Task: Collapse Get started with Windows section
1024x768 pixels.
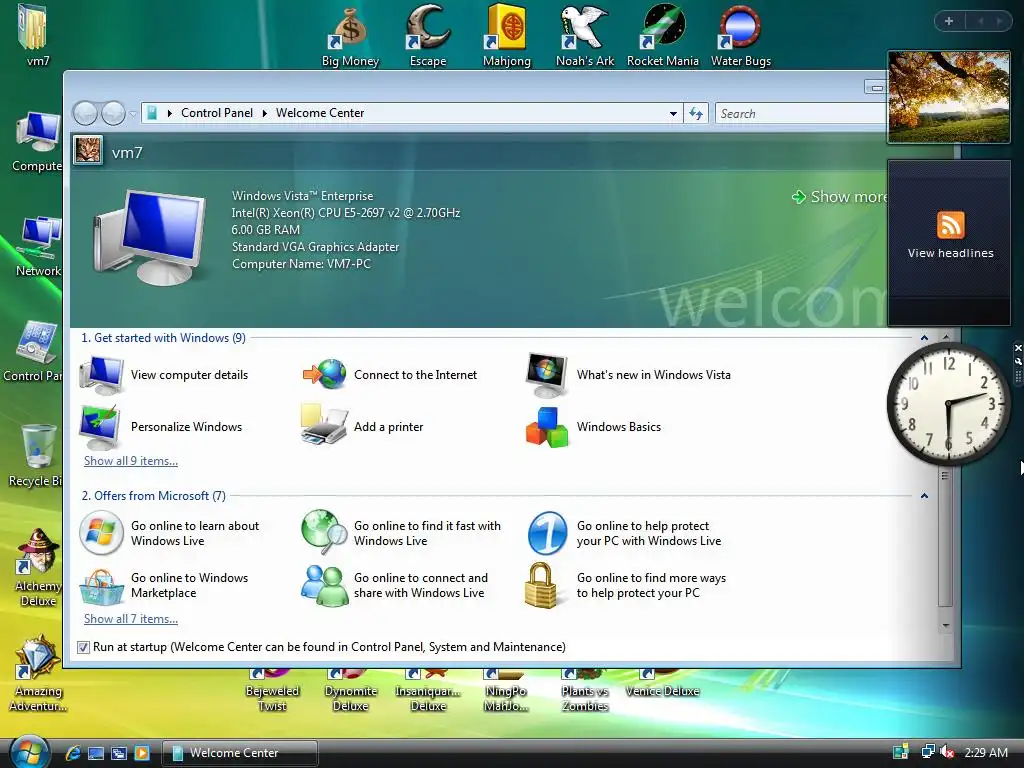Action: click(x=924, y=338)
